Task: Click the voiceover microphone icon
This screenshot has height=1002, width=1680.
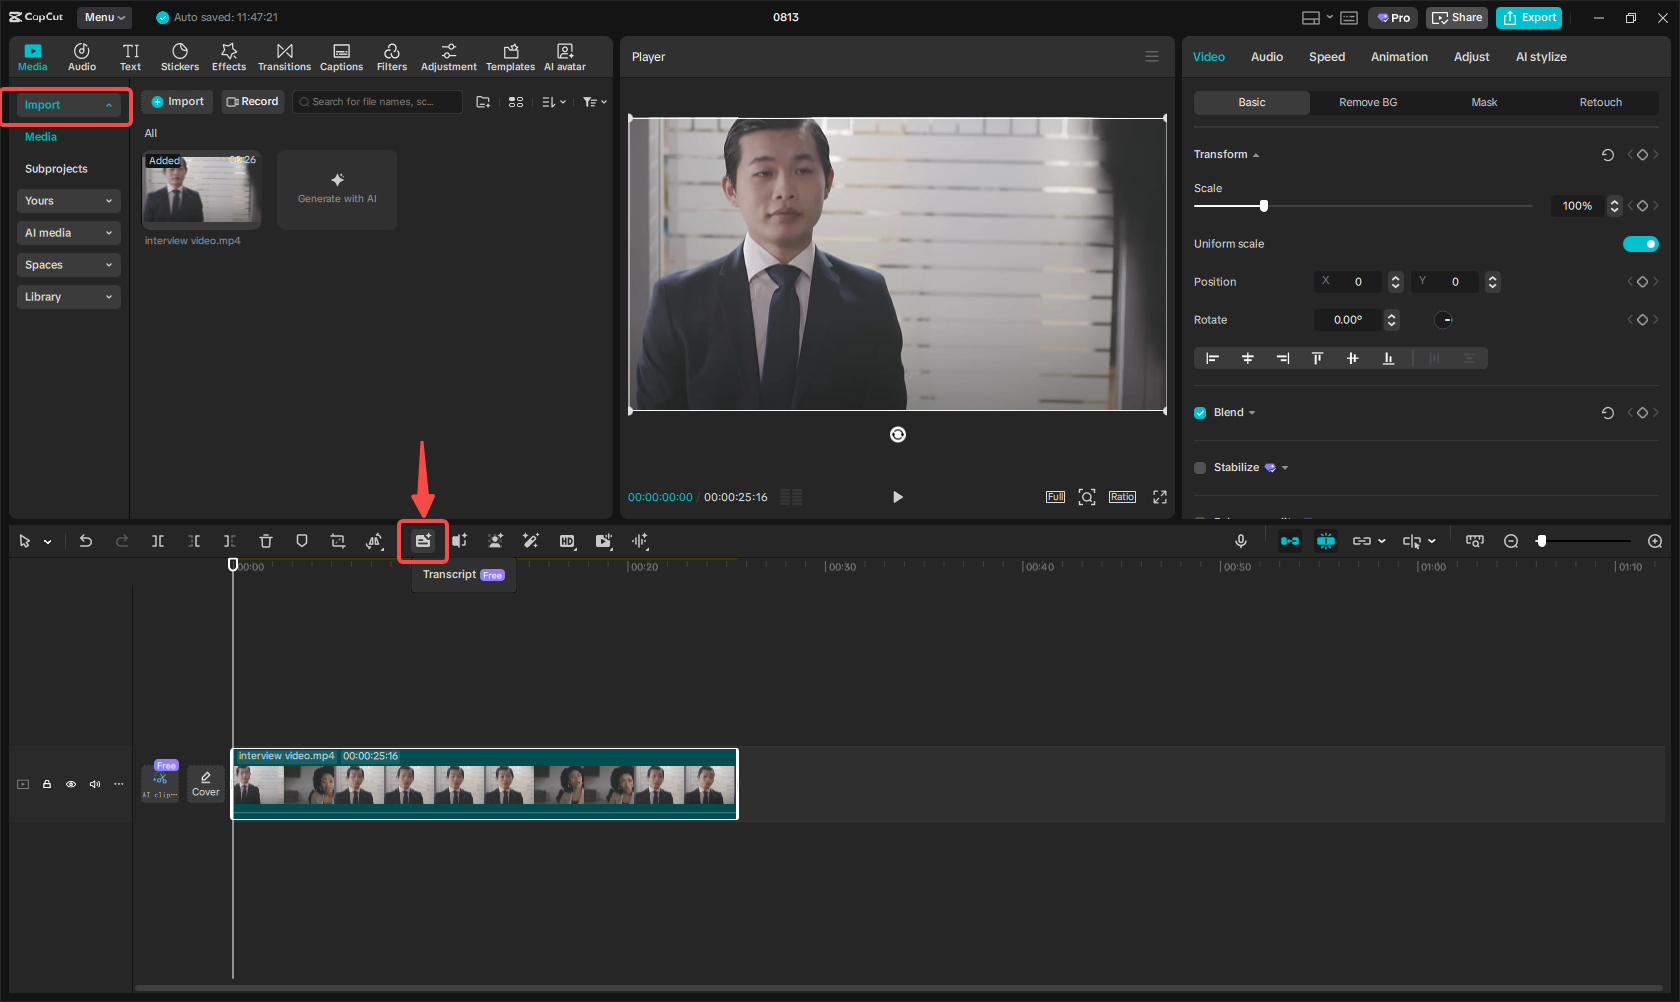Action: pyautogui.click(x=1240, y=541)
